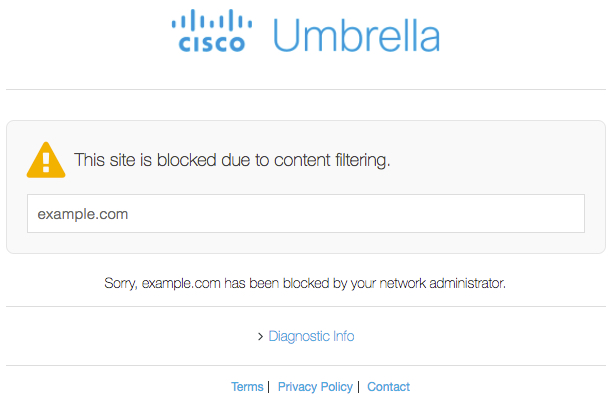Click the yellow warning triangle icon

[45, 159]
